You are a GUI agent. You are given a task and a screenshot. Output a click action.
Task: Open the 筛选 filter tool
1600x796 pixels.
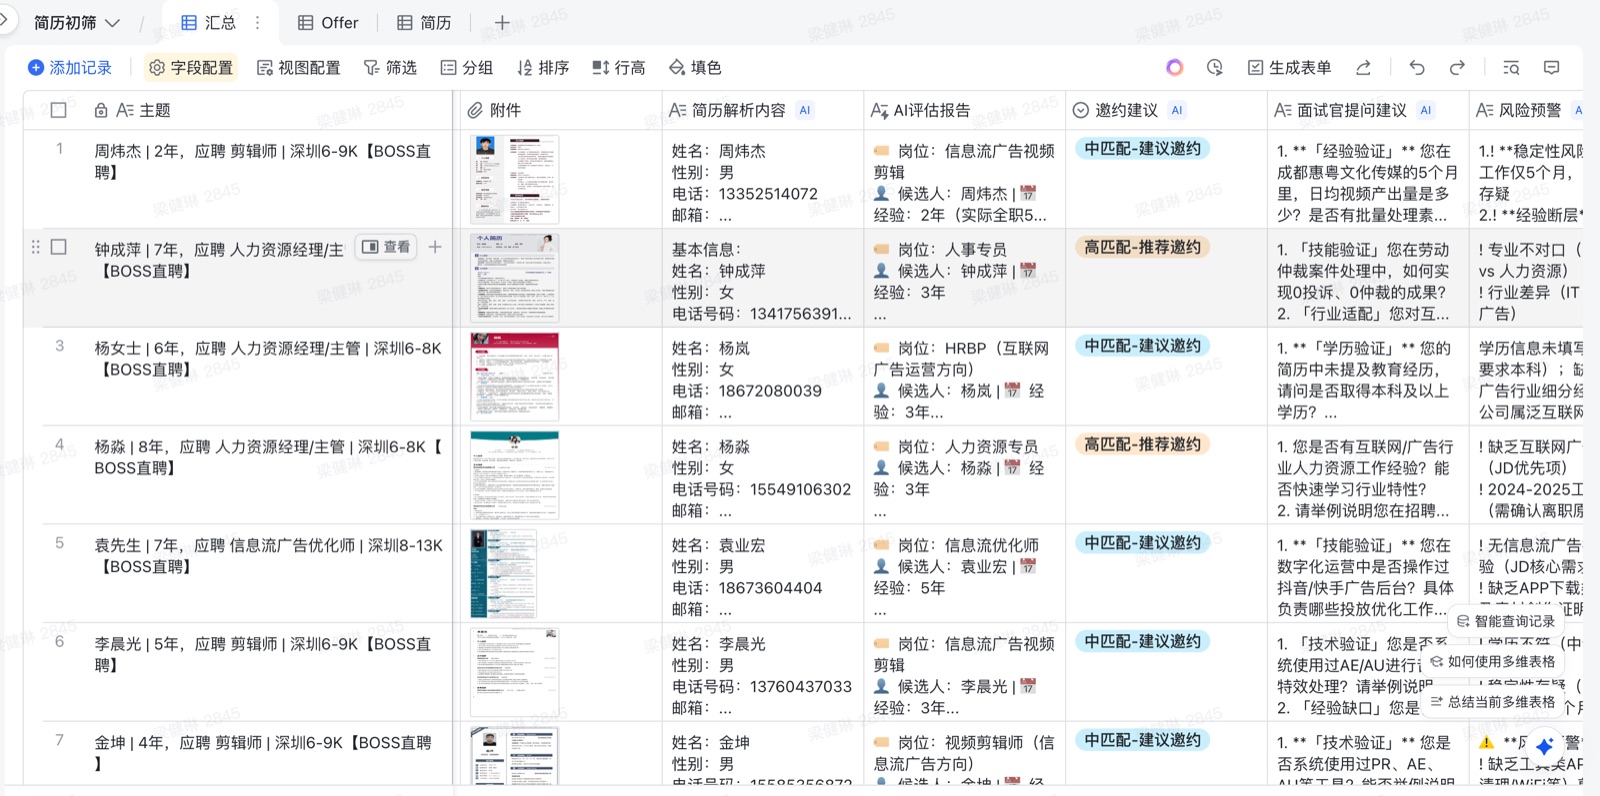[390, 67]
